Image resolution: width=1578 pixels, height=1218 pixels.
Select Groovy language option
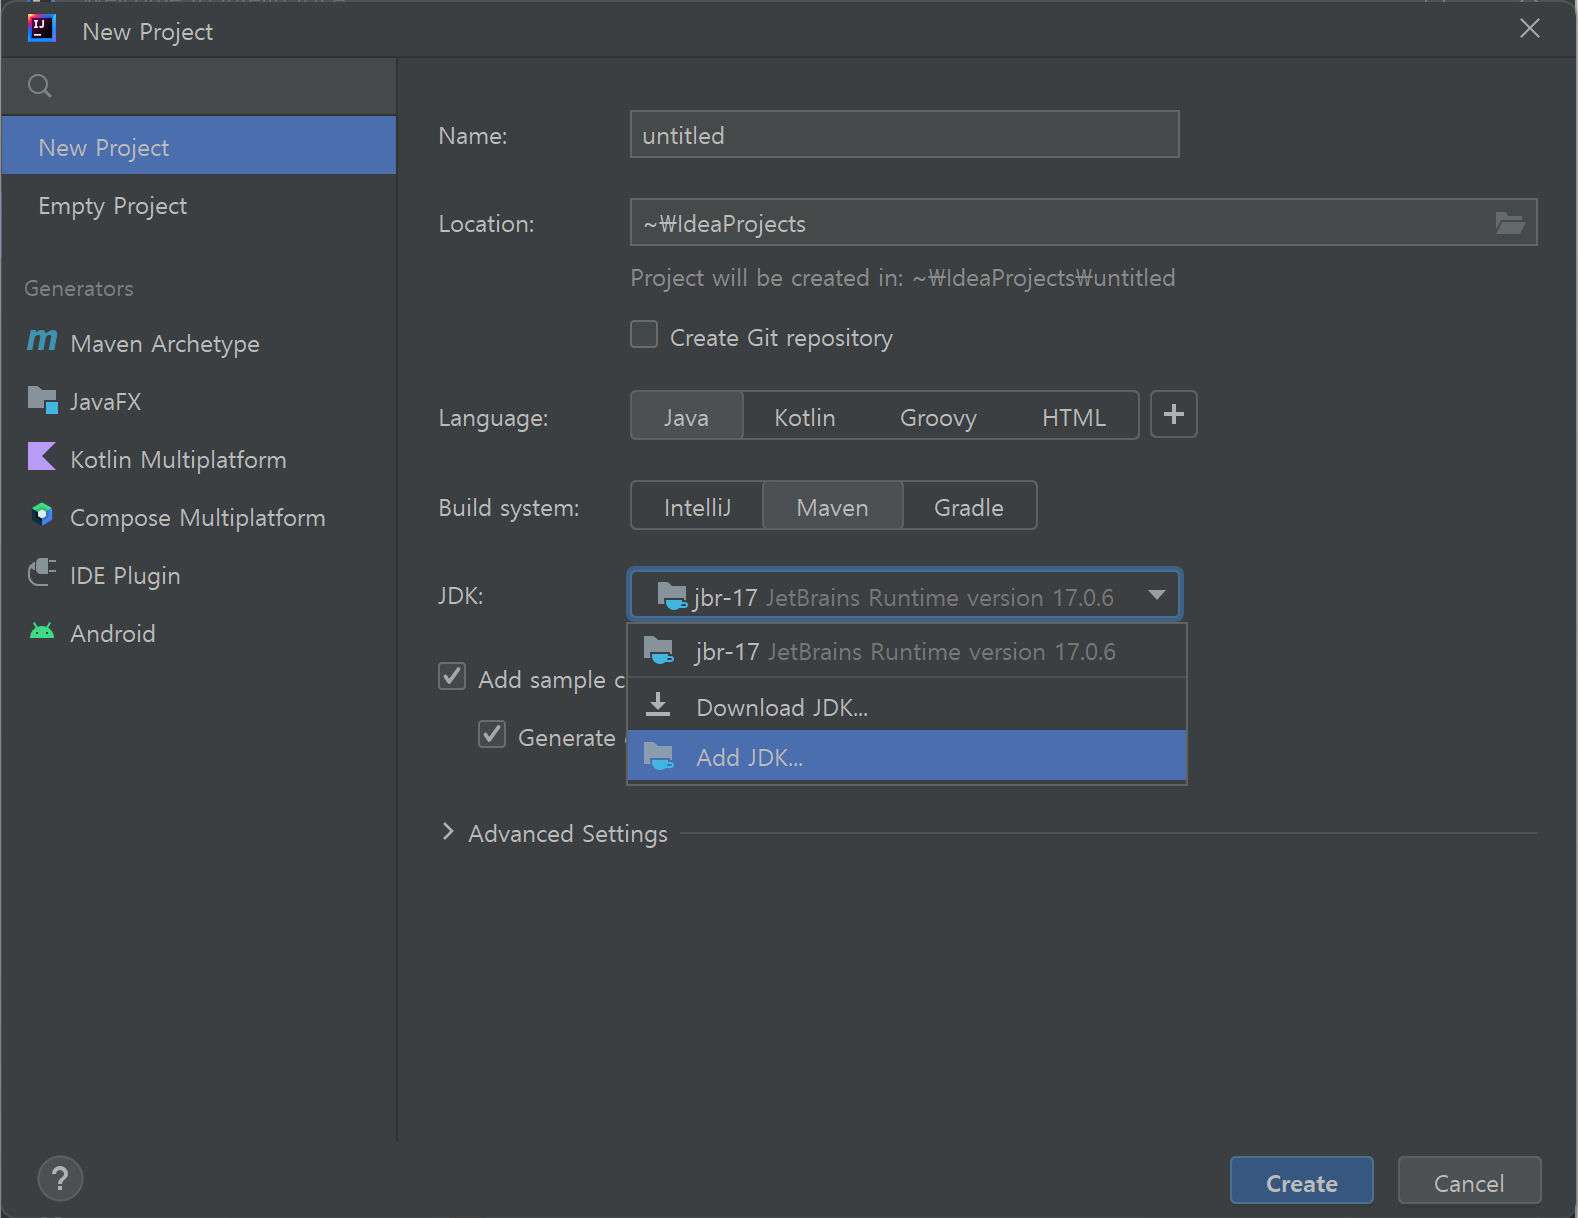[938, 415]
